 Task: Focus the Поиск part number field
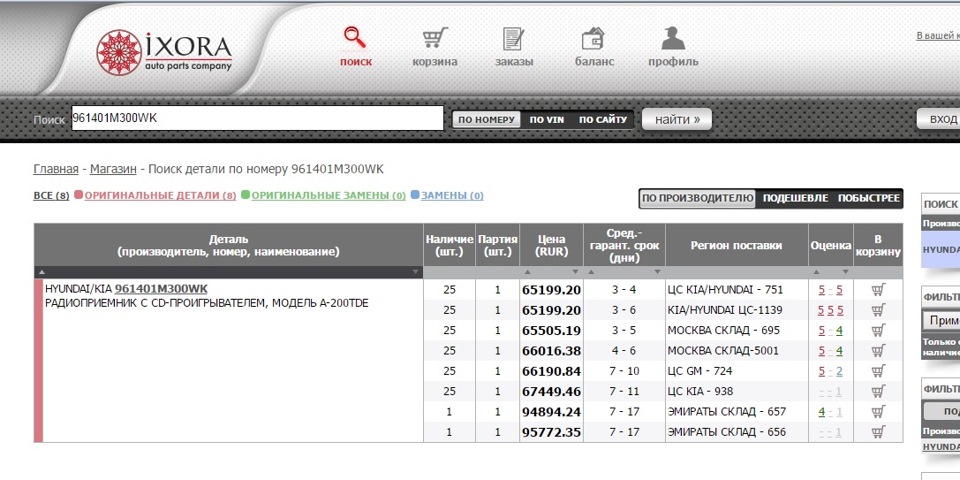tap(257, 118)
